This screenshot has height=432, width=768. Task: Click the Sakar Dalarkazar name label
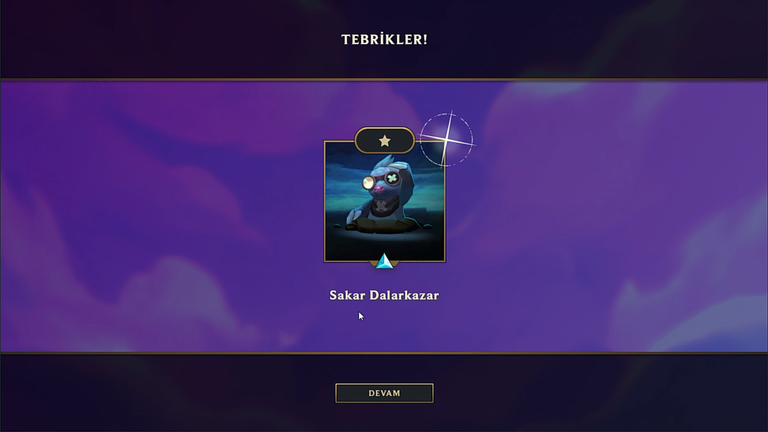click(x=384, y=295)
